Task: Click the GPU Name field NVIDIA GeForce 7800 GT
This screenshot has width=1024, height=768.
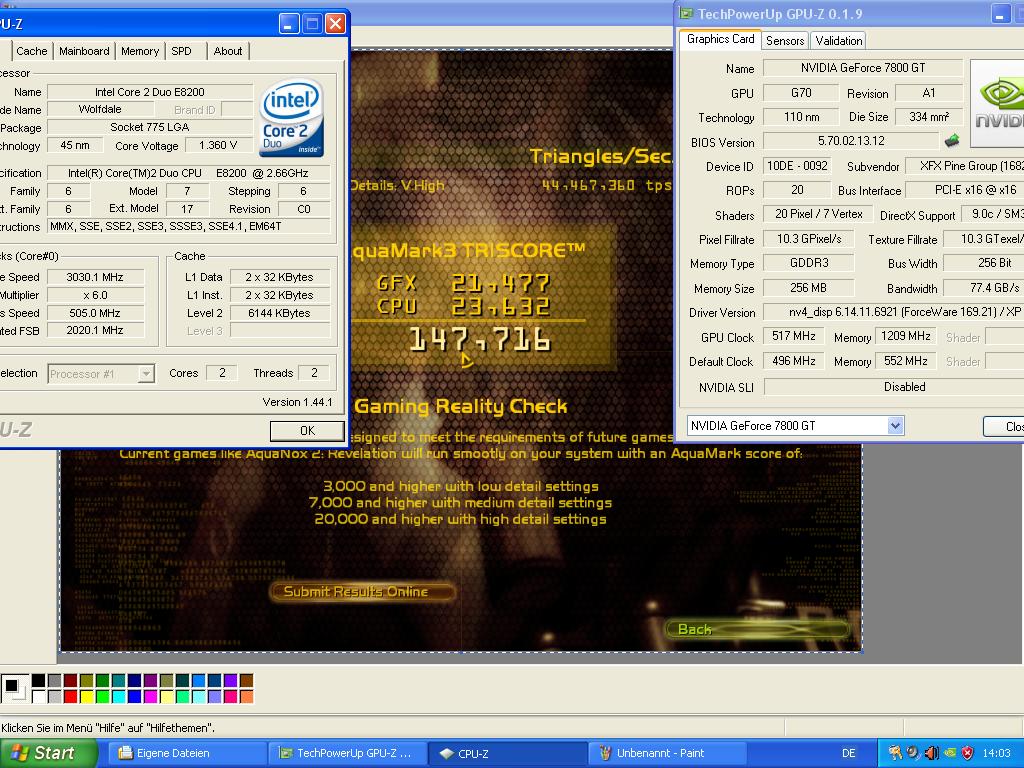Action: (x=863, y=67)
